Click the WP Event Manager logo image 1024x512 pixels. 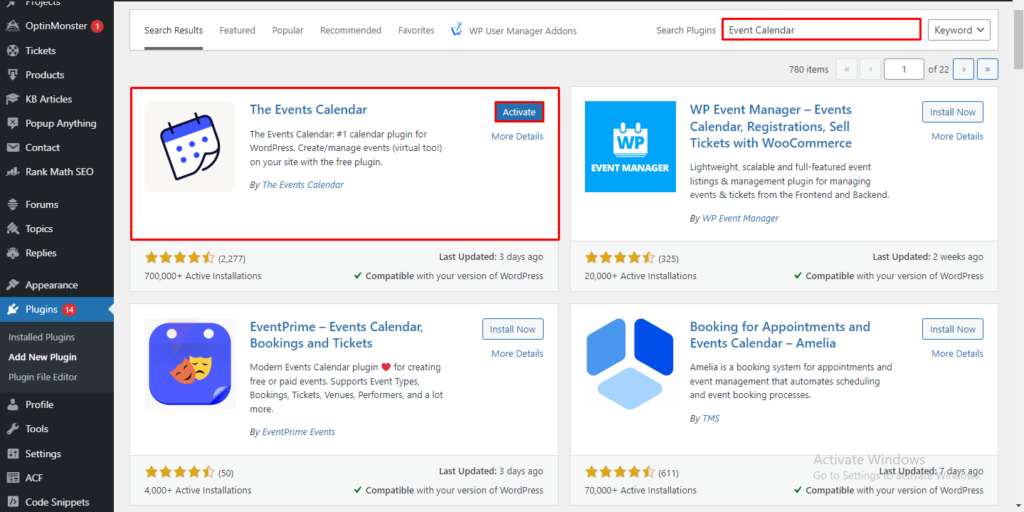click(x=630, y=146)
